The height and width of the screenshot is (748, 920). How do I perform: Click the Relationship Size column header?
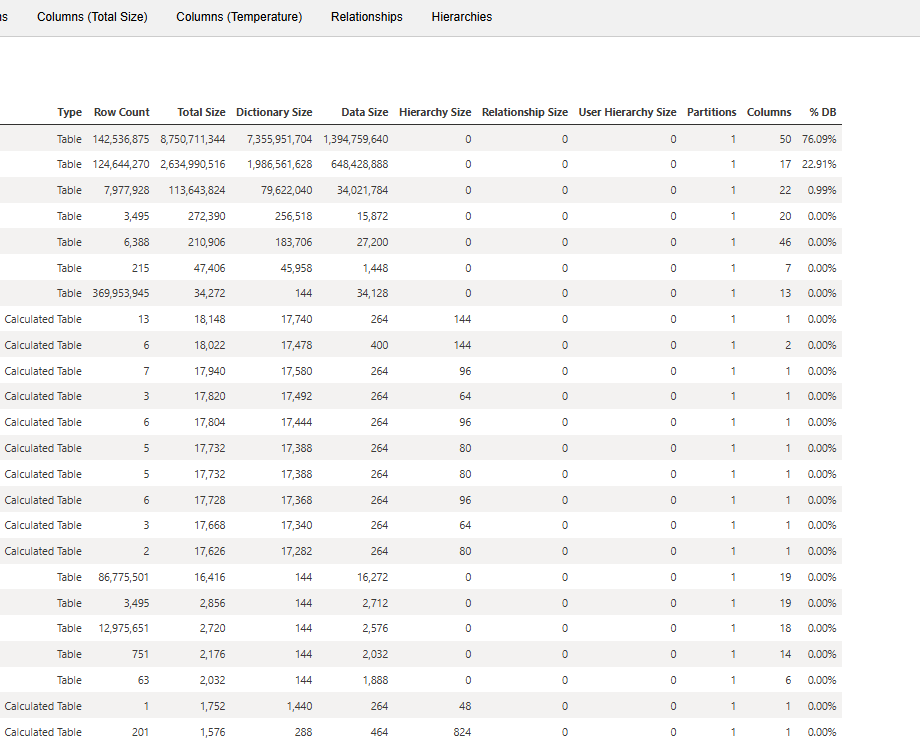point(524,112)
